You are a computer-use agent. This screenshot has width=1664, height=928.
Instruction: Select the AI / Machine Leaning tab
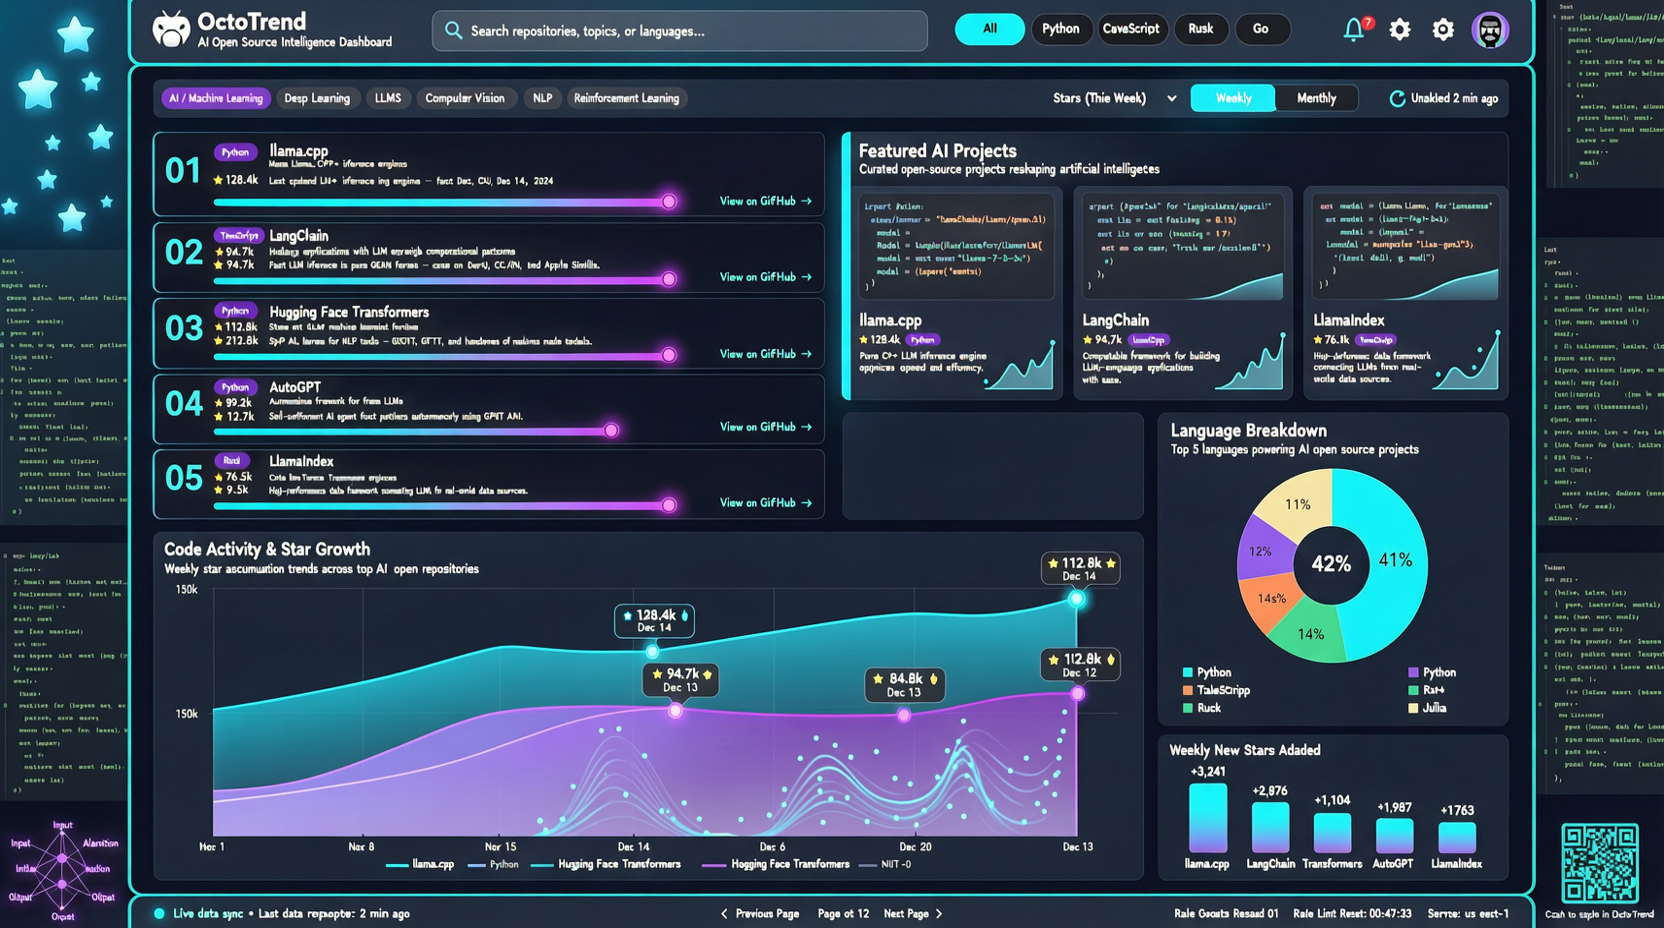click(x=215, y=98)
